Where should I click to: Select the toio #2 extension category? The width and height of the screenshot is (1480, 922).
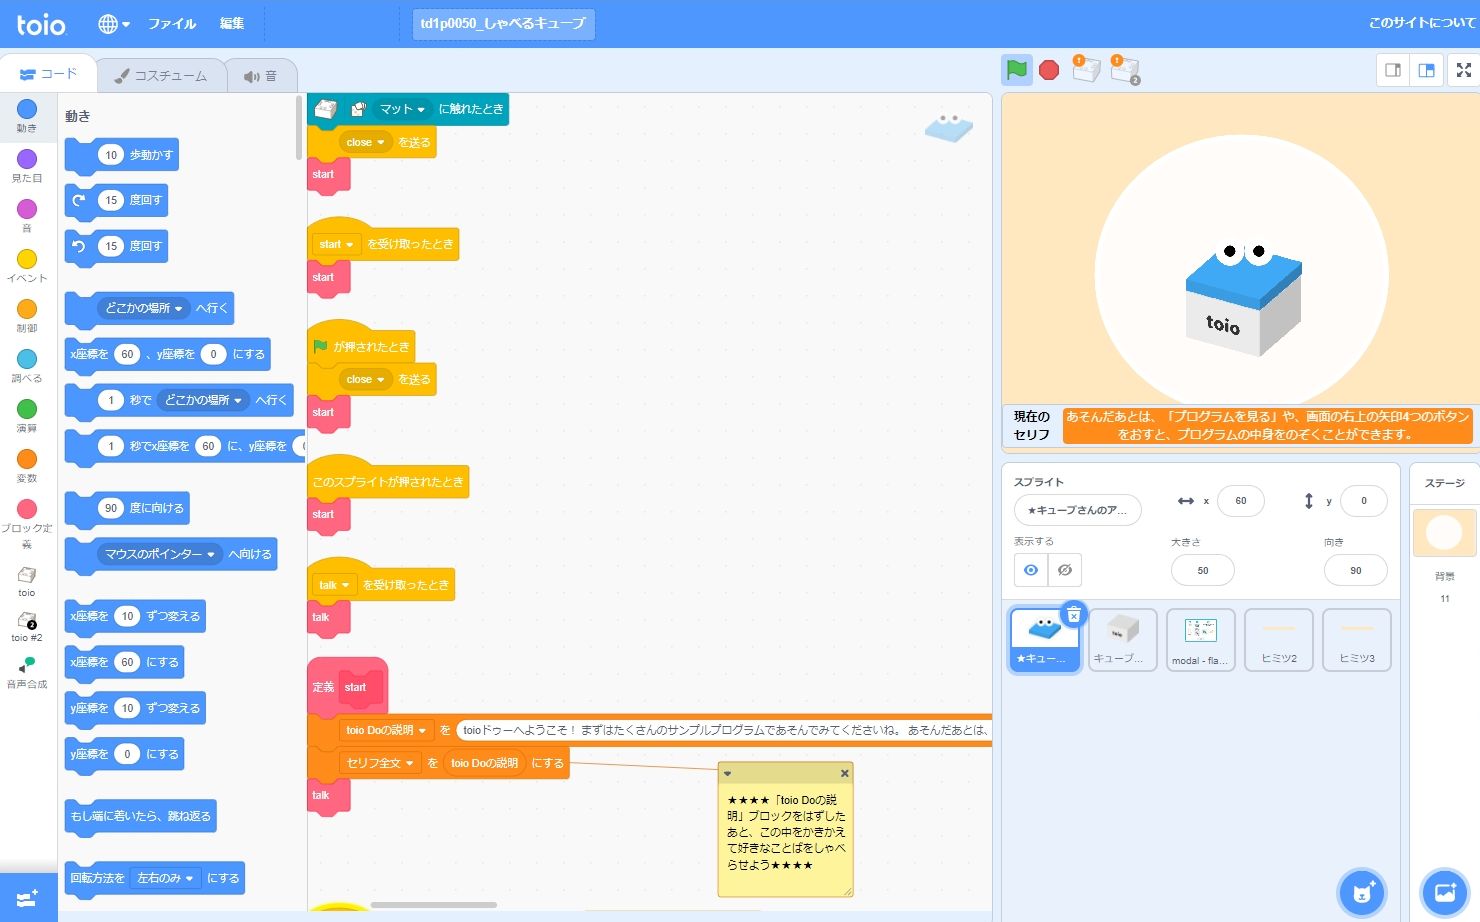click(27, 627)
